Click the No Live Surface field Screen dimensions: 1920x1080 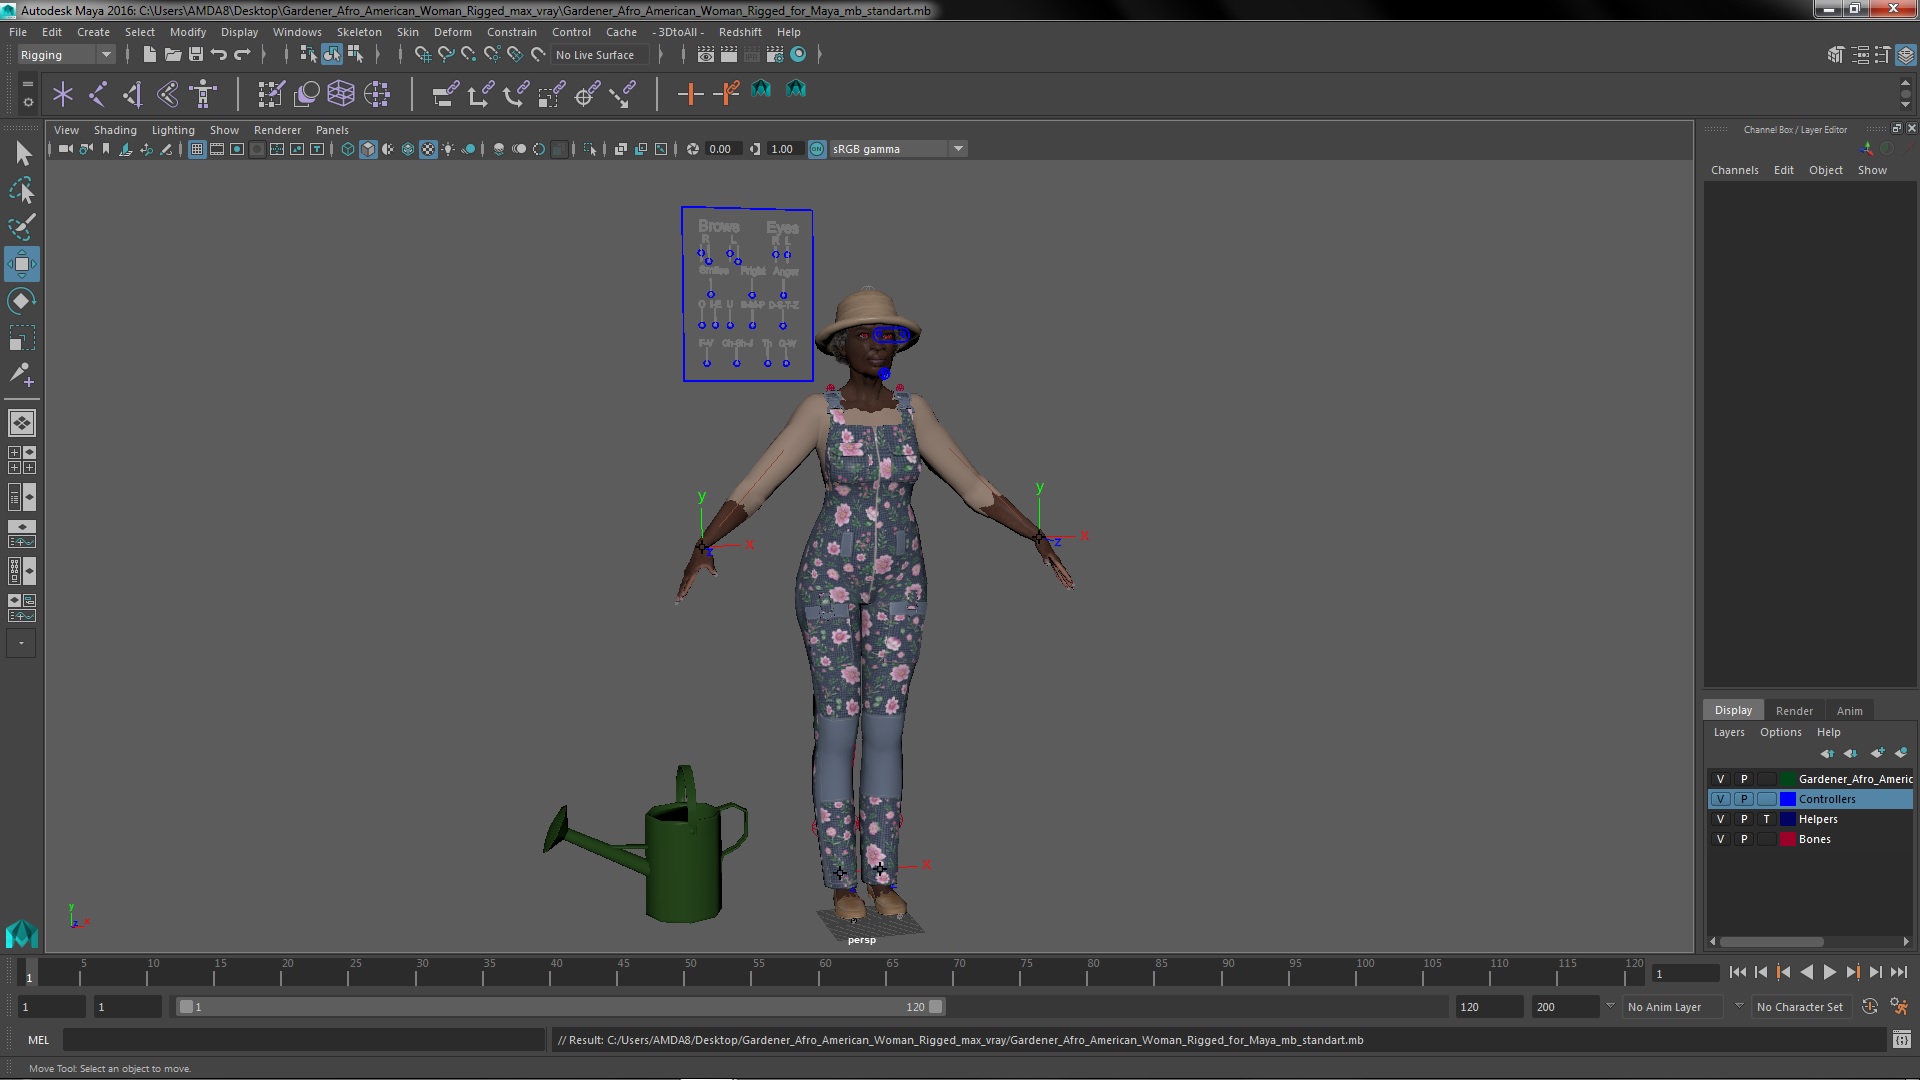(601, 55)
